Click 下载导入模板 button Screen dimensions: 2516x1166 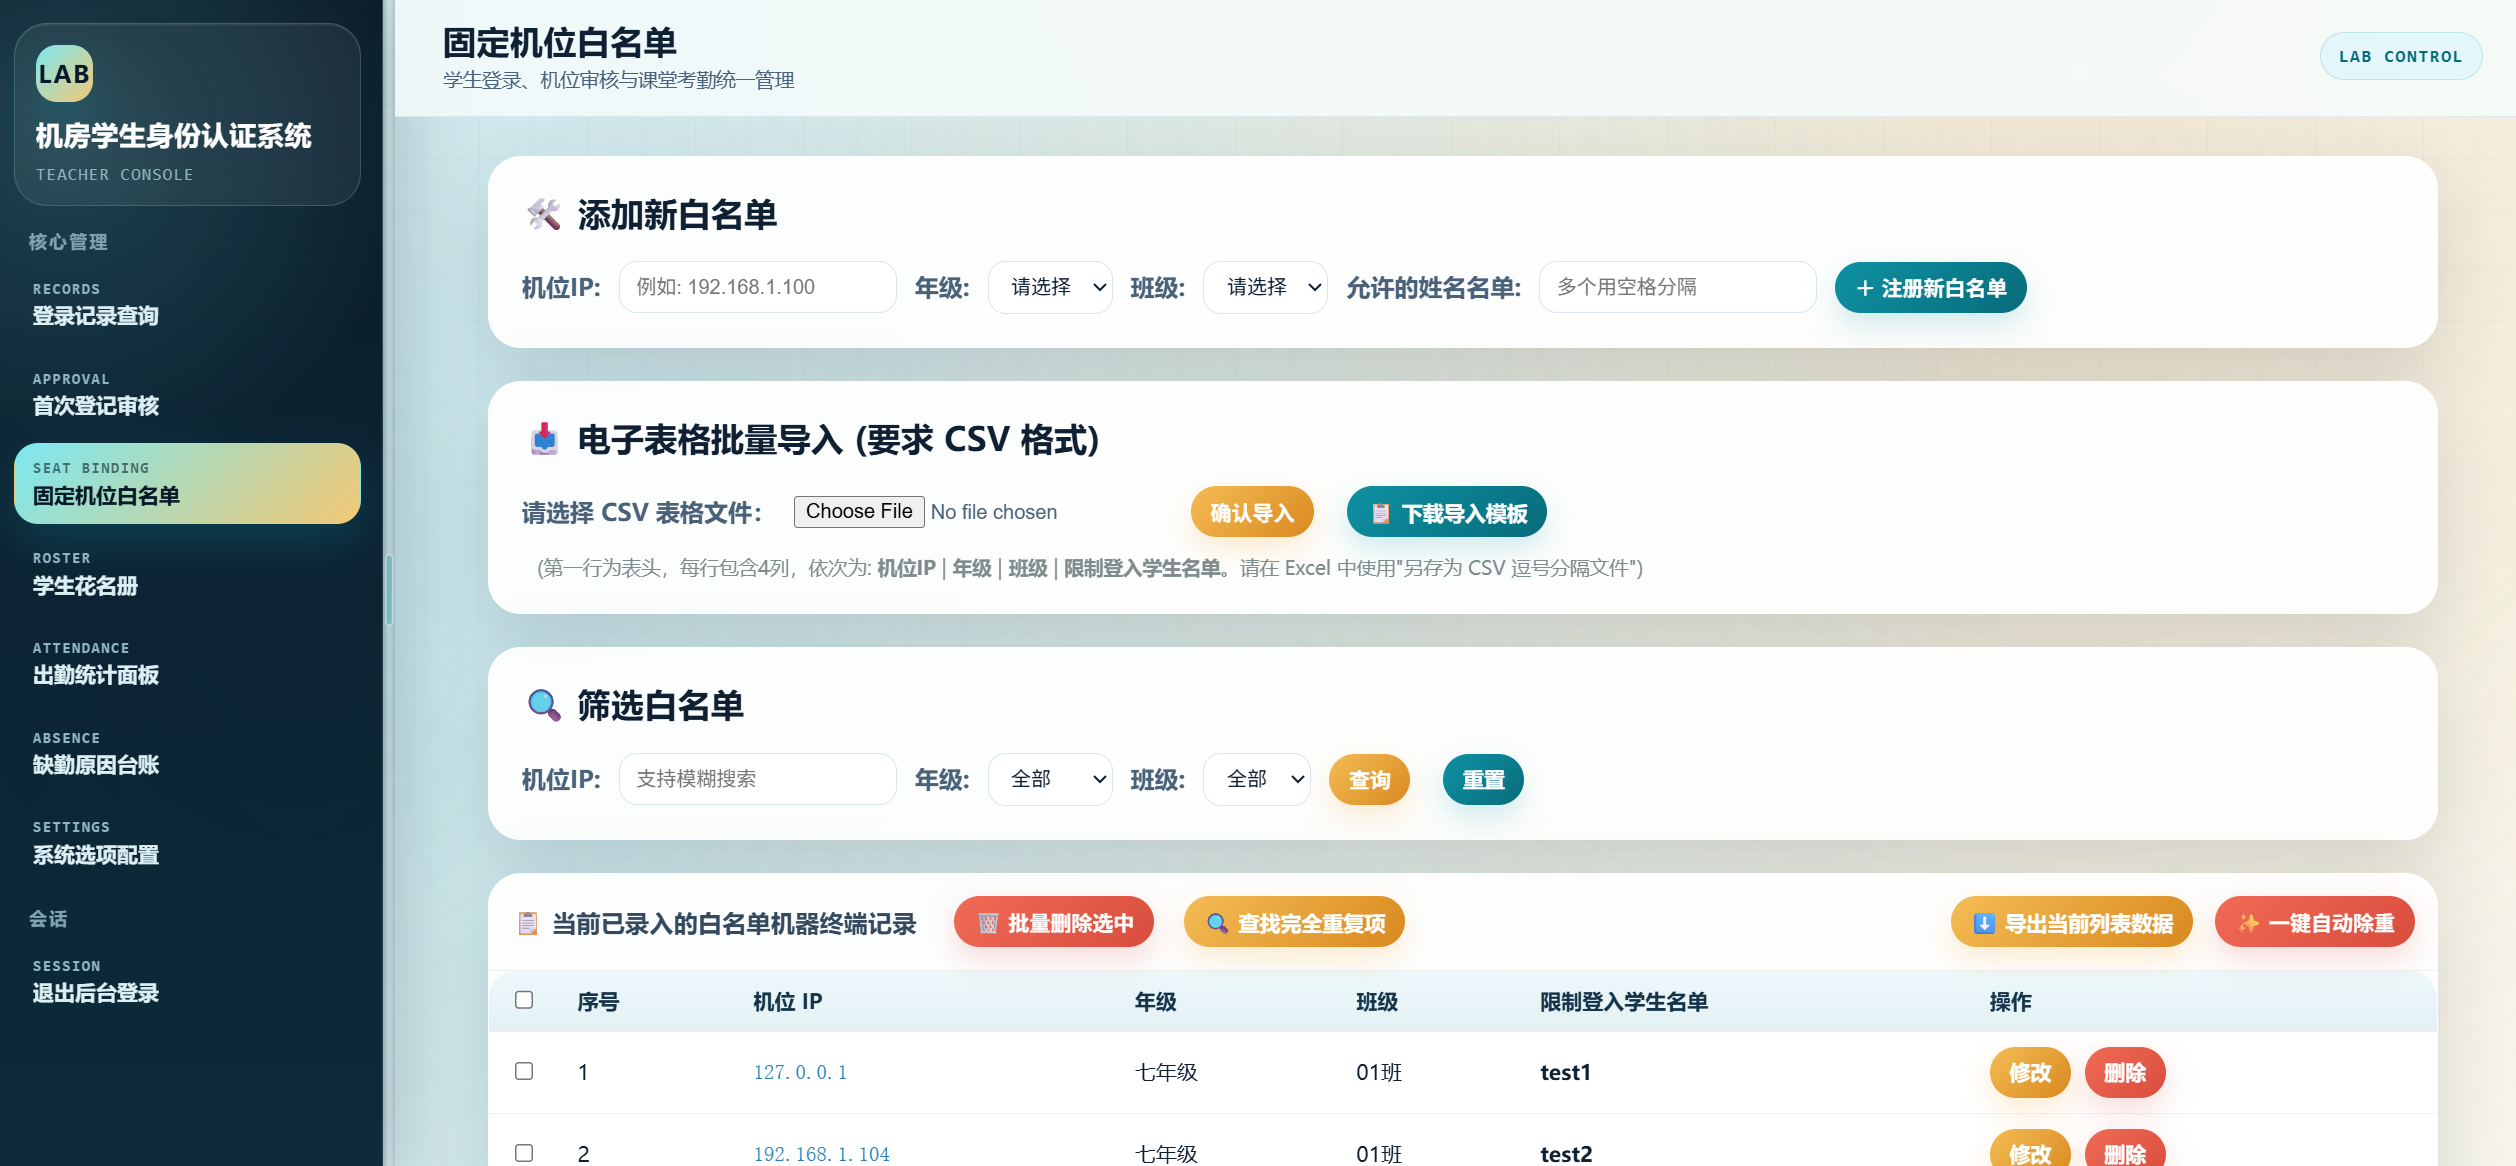[1446, 512]
